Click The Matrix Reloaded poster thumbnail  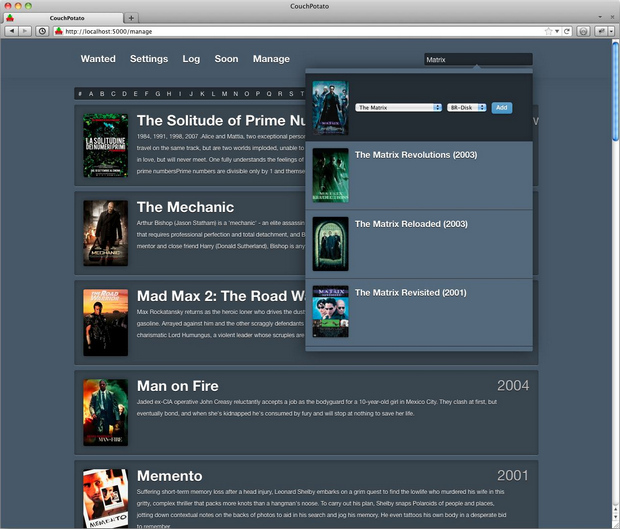click(x=331, y=244)
